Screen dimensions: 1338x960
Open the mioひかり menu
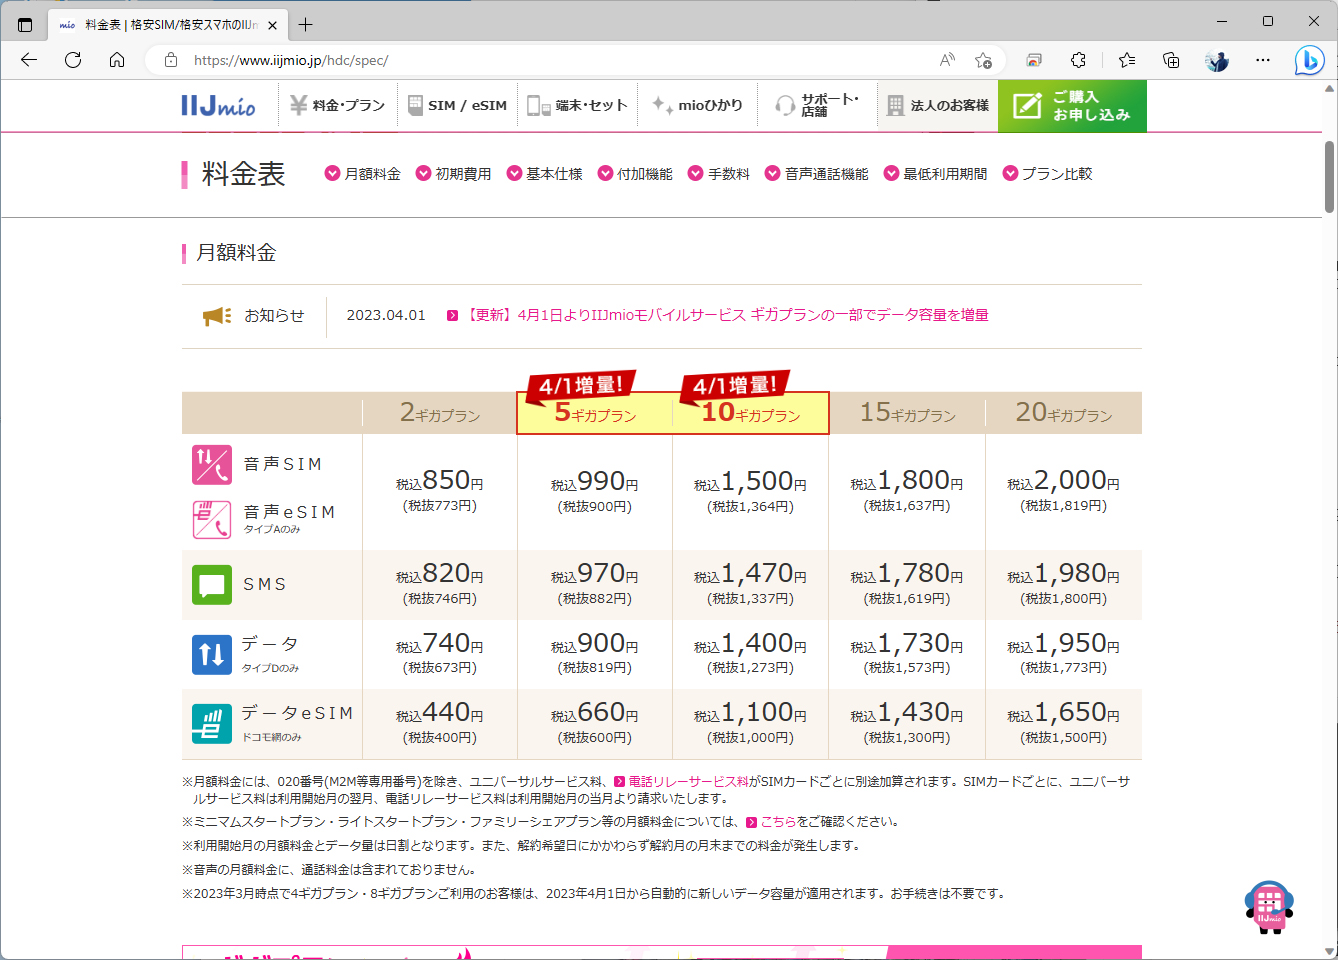pos(697,105)
